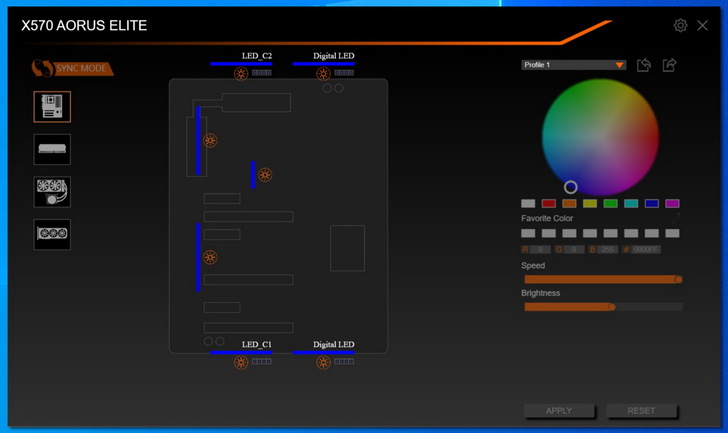Toggle the Sync Mode button
Image resolution: width=728 pixels, height=433 pixels.
coord(72,69)
